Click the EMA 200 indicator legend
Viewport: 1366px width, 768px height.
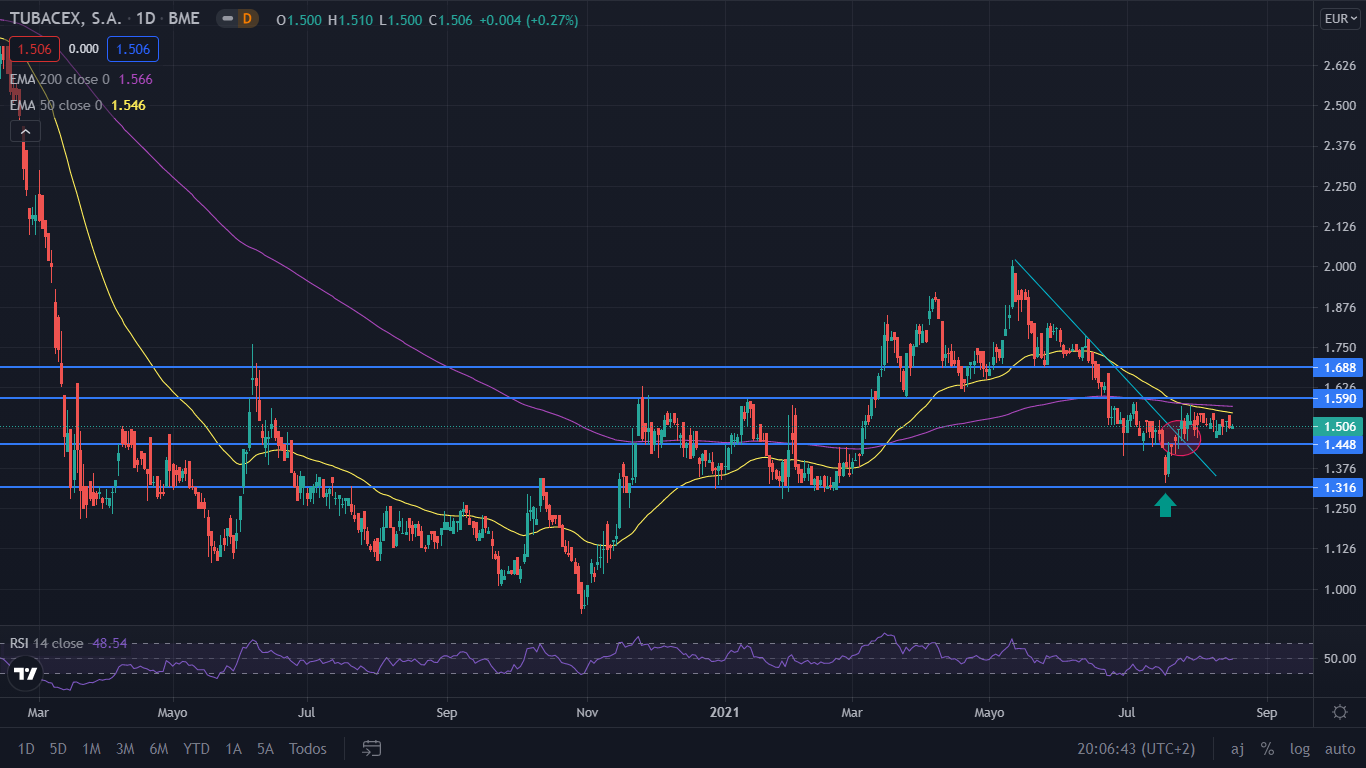(60, 79)
